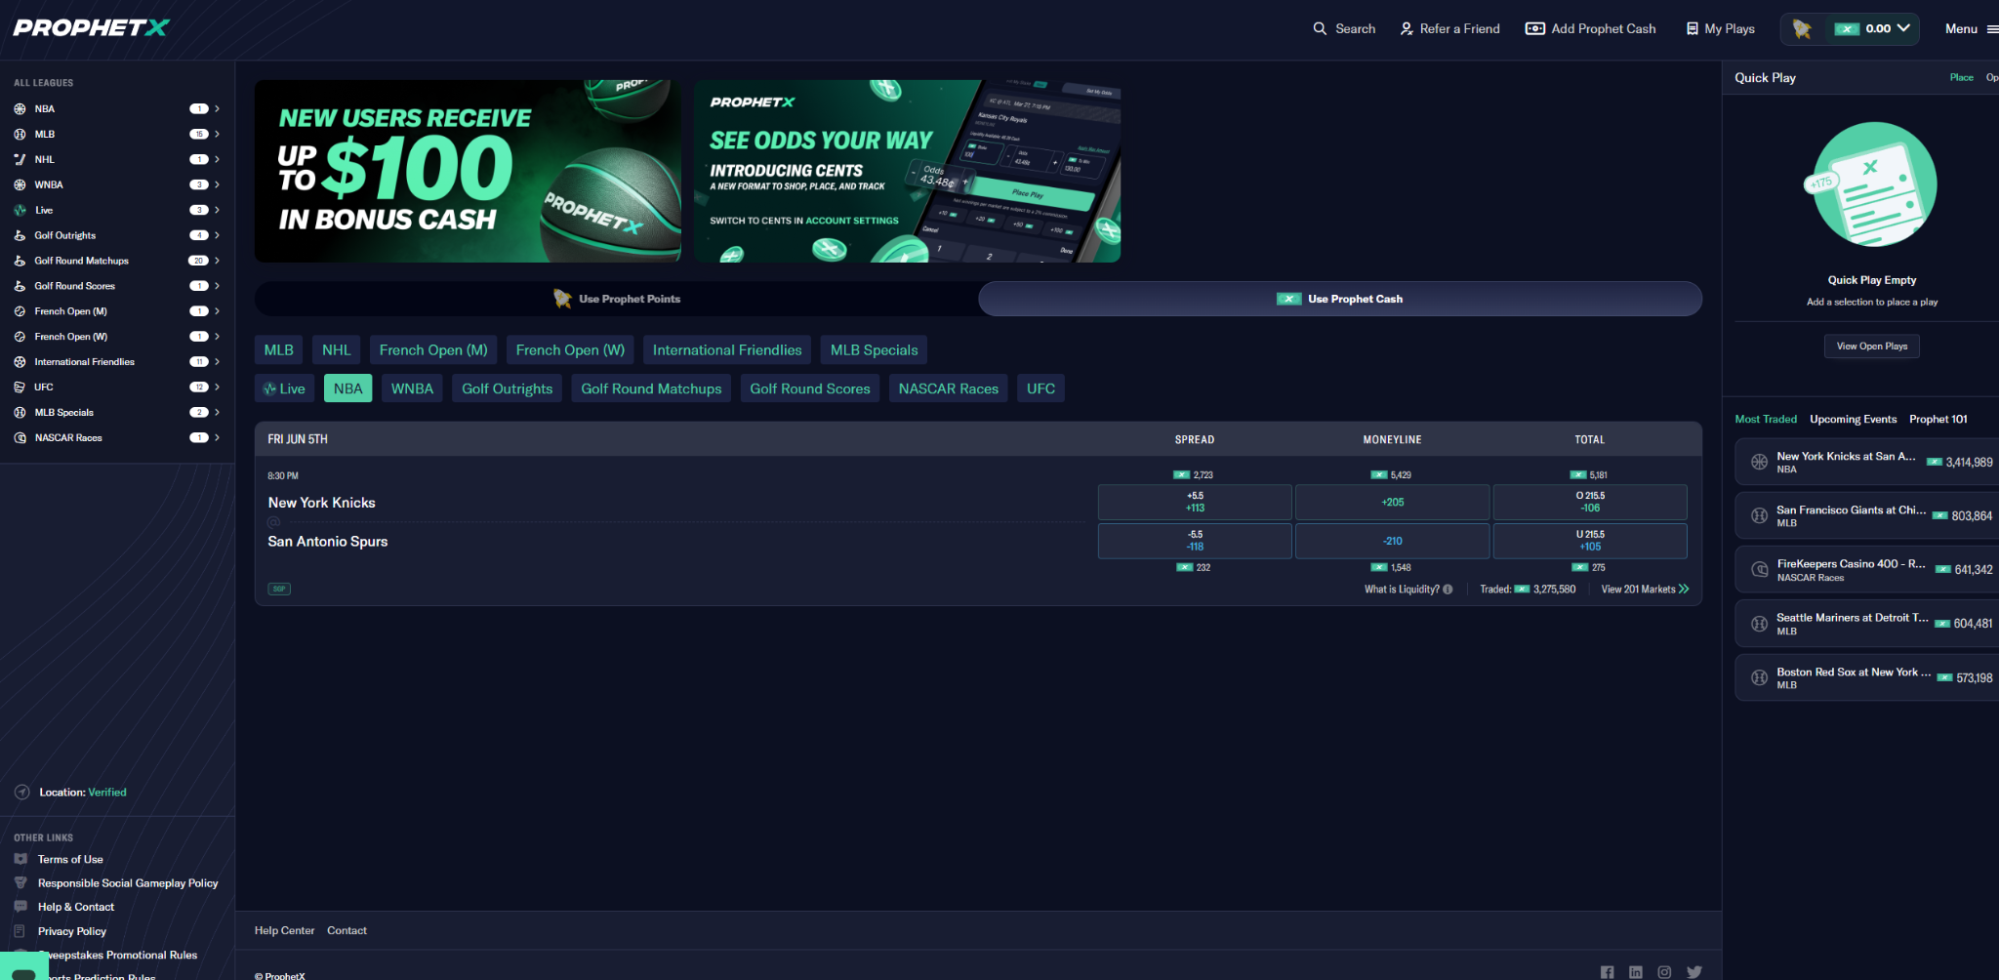The width and height of the screenshot is (1999, 980).
Task: Click the Prophet Points bird icon in header
Action: (x=1802, y=29)
